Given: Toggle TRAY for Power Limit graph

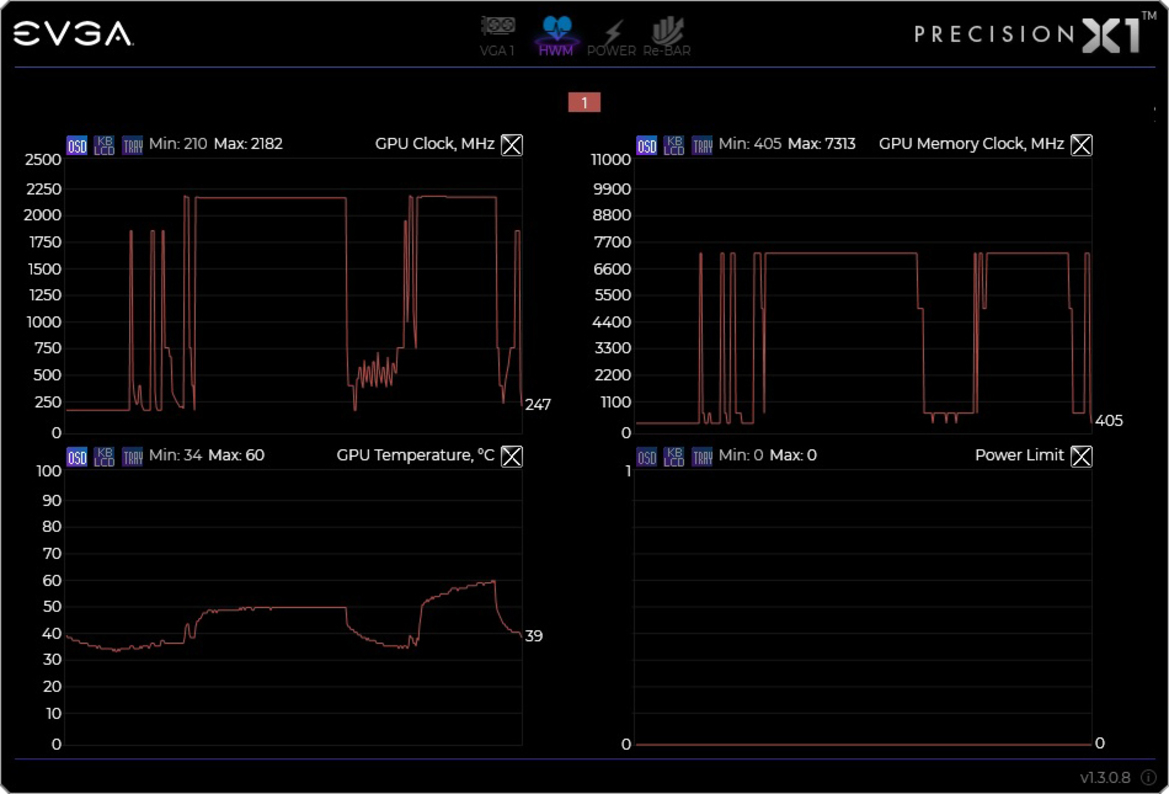Looking at the screenshot, I should pos(702,456).
